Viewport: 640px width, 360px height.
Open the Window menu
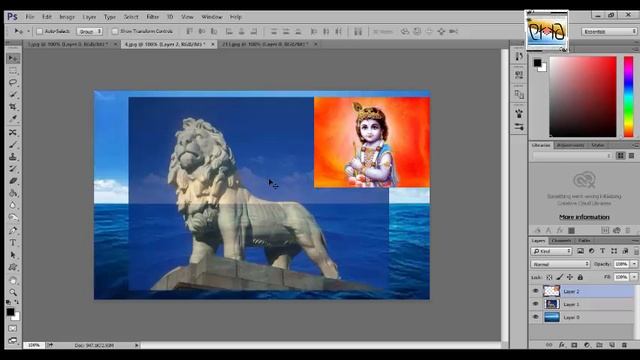tap(212, 17)
